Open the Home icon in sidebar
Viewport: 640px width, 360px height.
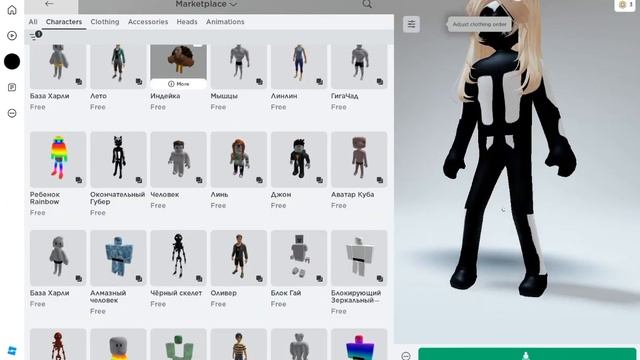[12, 10]
